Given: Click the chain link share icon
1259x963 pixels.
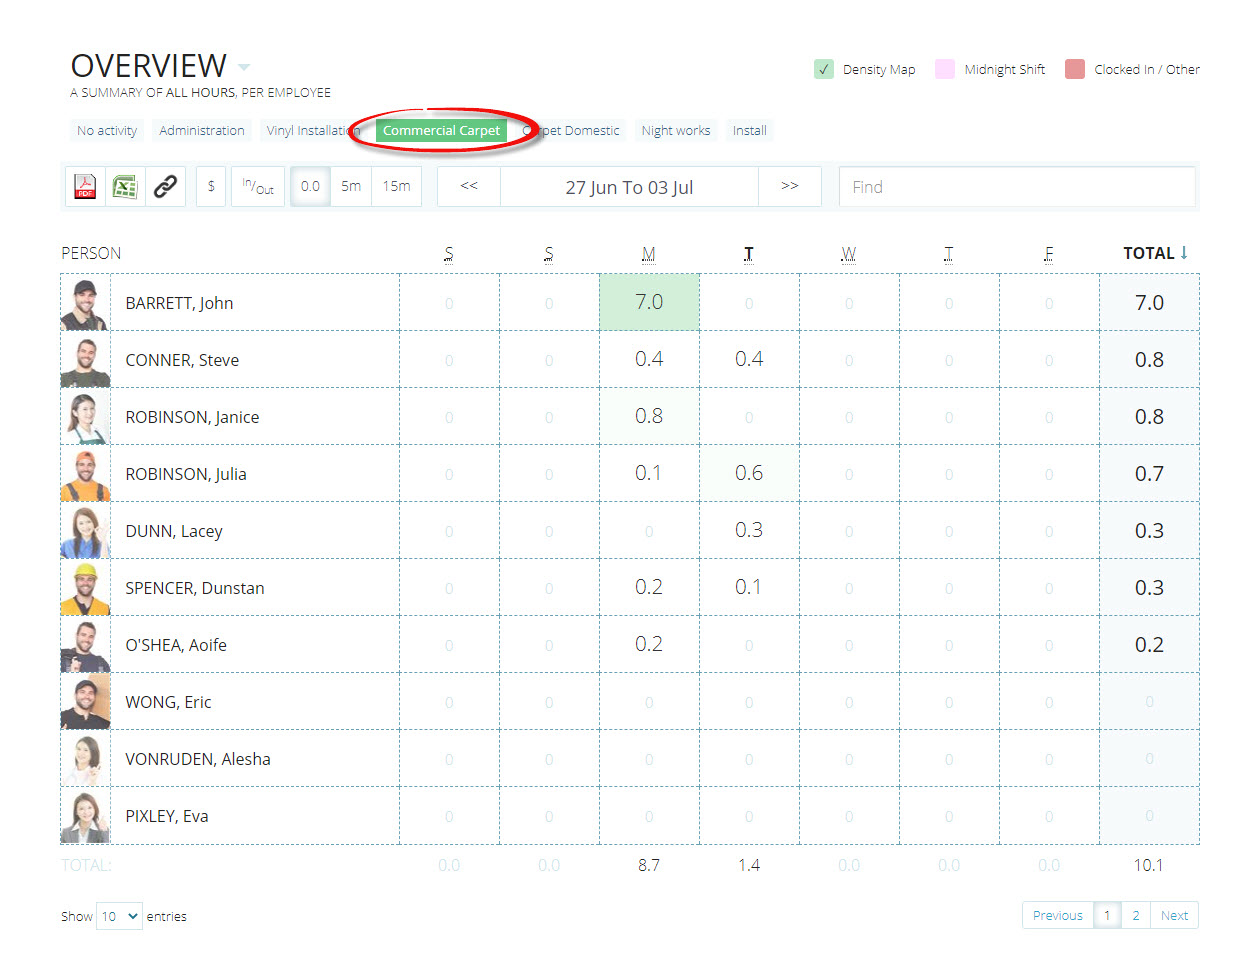Looking at the screenshot, I should coord(165,187).
